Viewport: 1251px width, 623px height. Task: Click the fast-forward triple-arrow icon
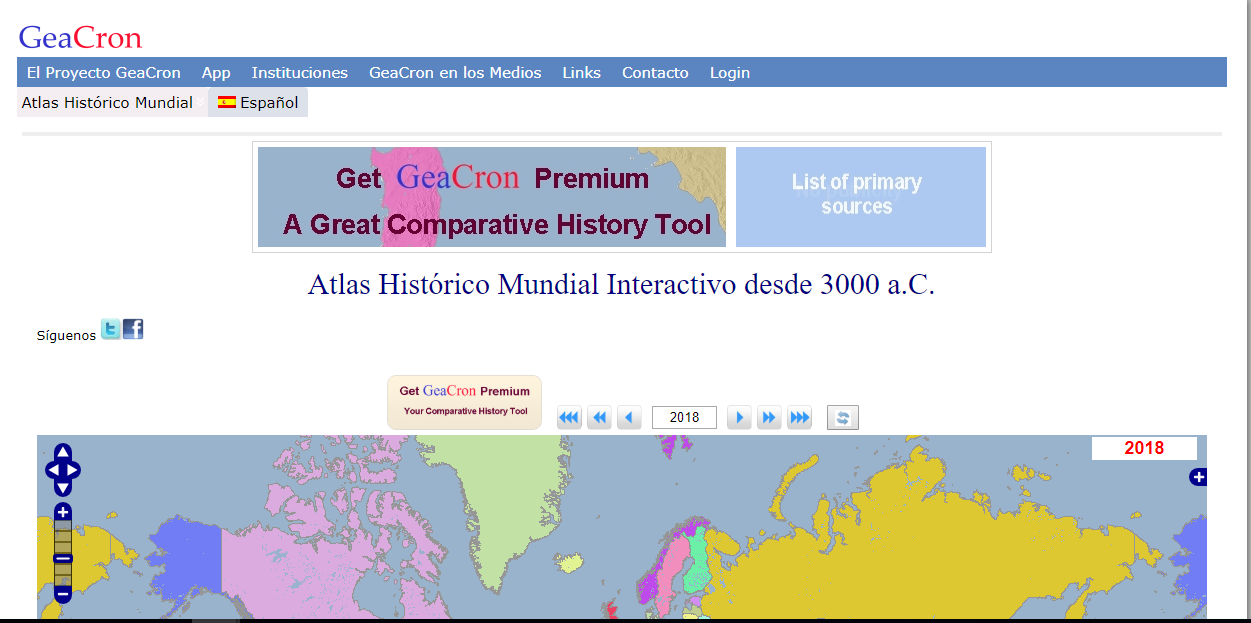tap(799, 417)
